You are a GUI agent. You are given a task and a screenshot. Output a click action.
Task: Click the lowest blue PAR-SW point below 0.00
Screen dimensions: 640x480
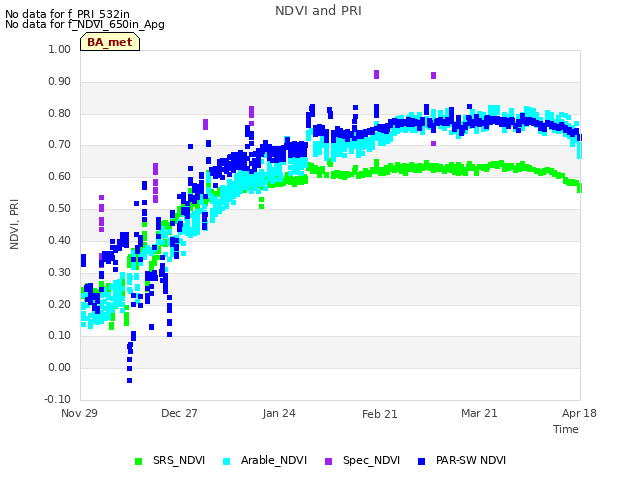coord(129,380)
